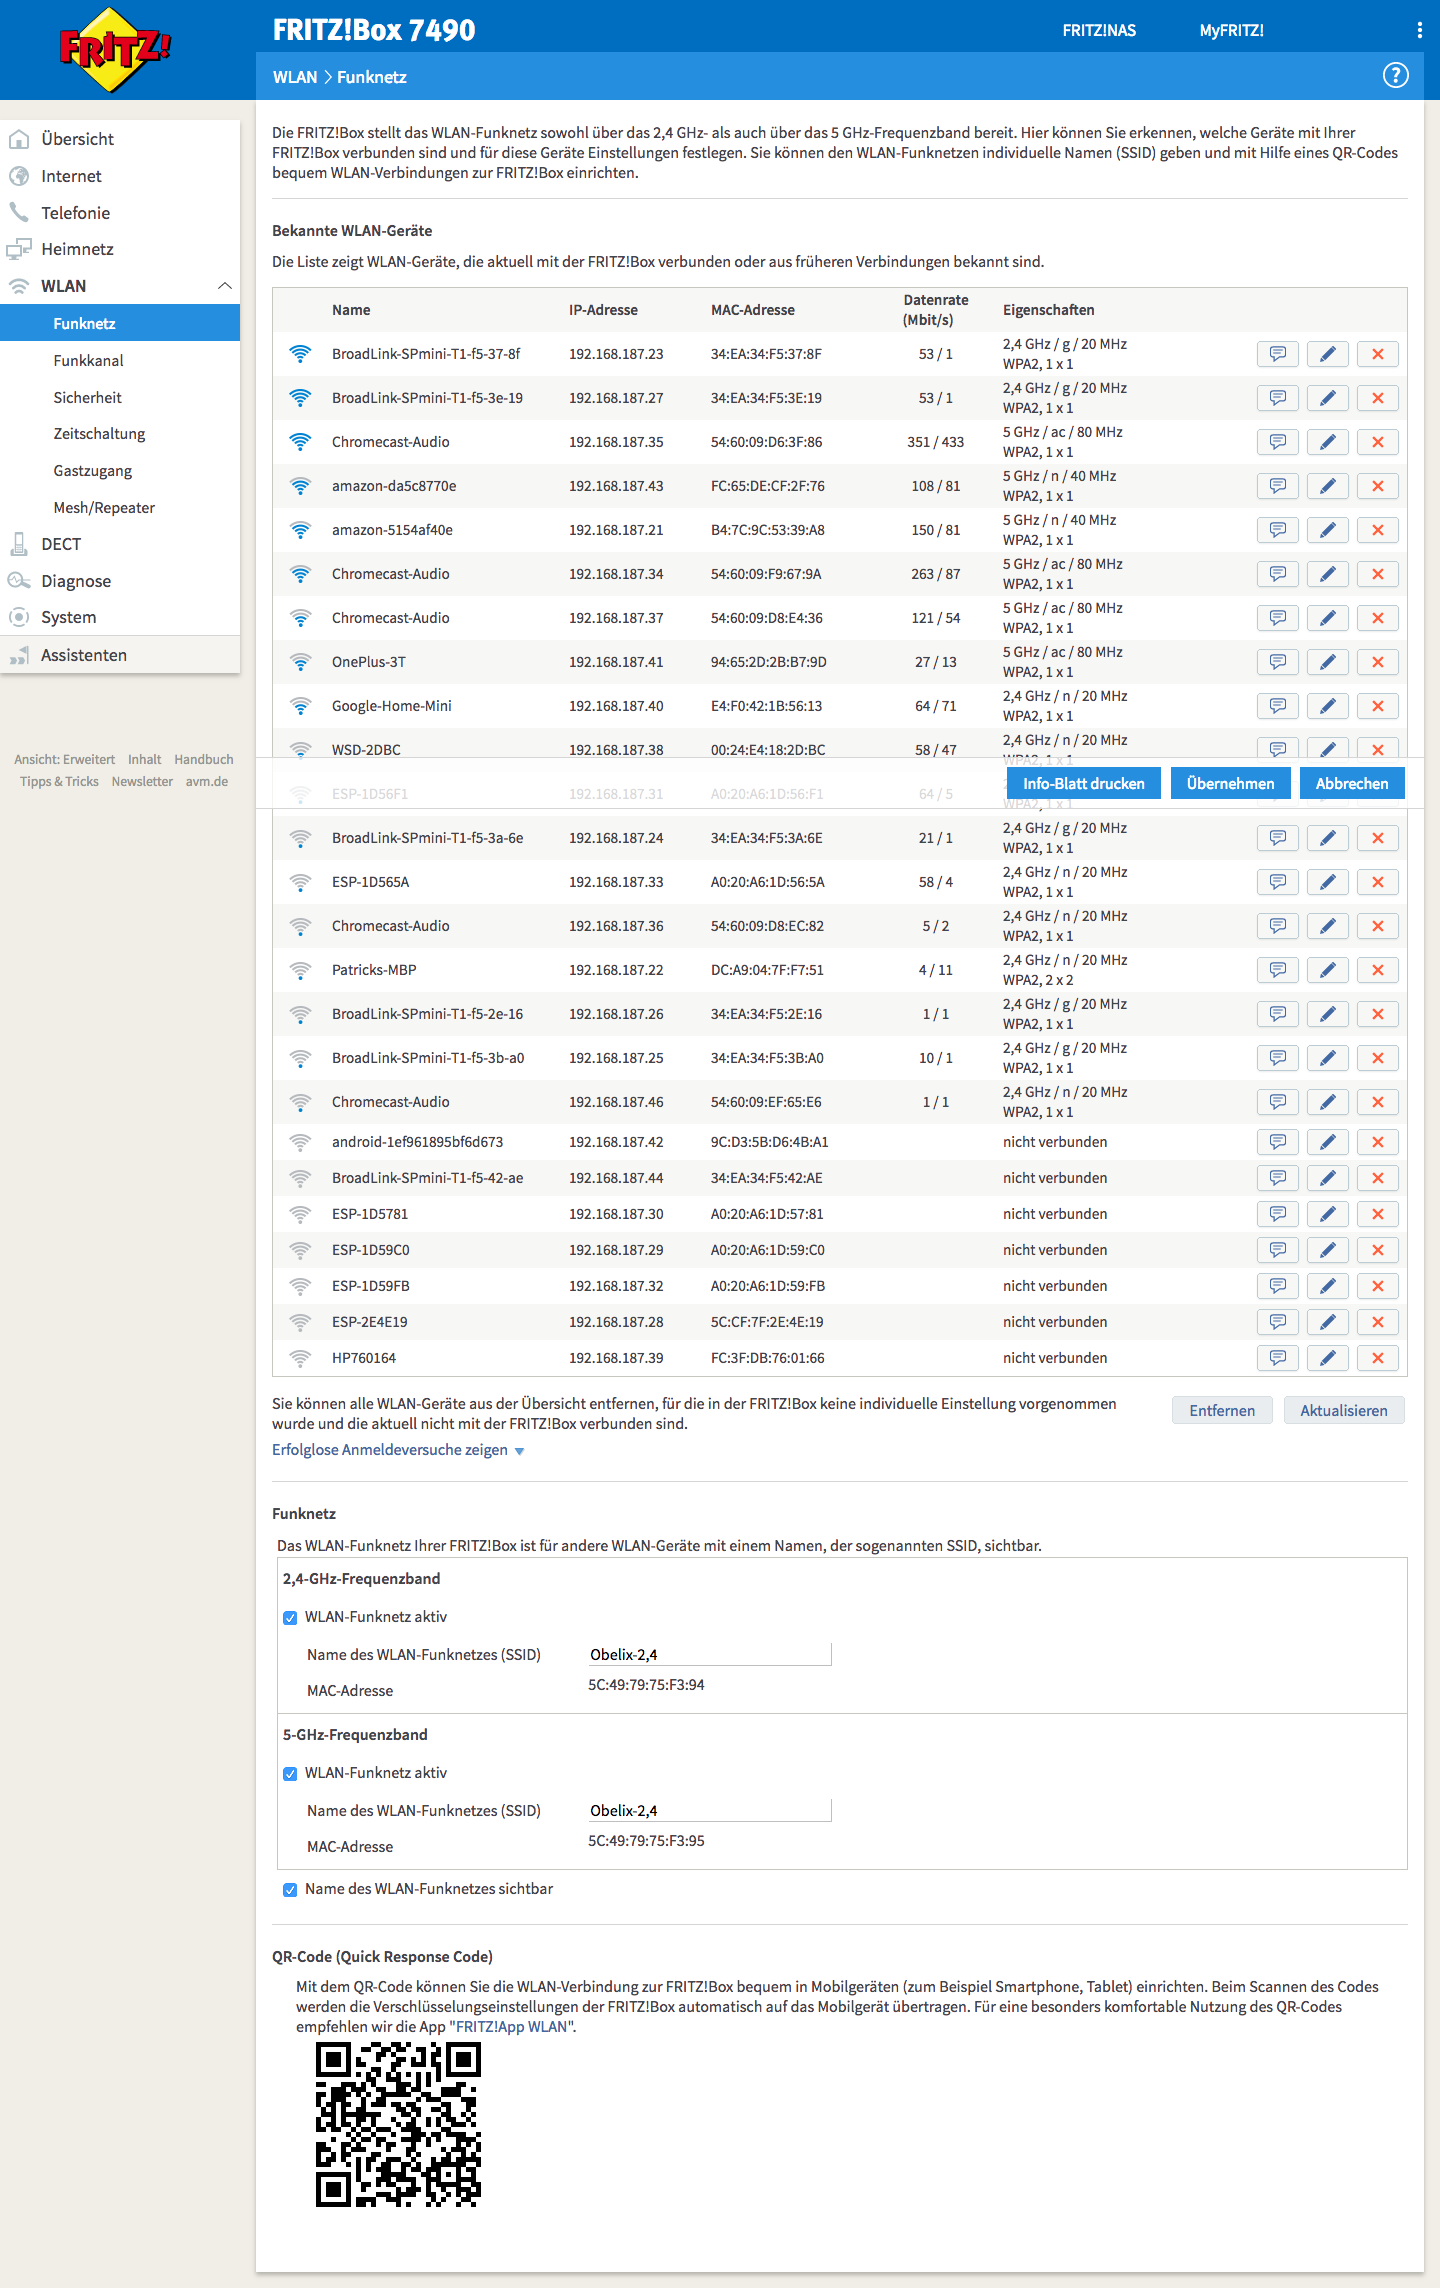This screenshot has width=1440, height=2288.
Task: Delete the HP760164 device with red X
Action: click(1377, 1358)
